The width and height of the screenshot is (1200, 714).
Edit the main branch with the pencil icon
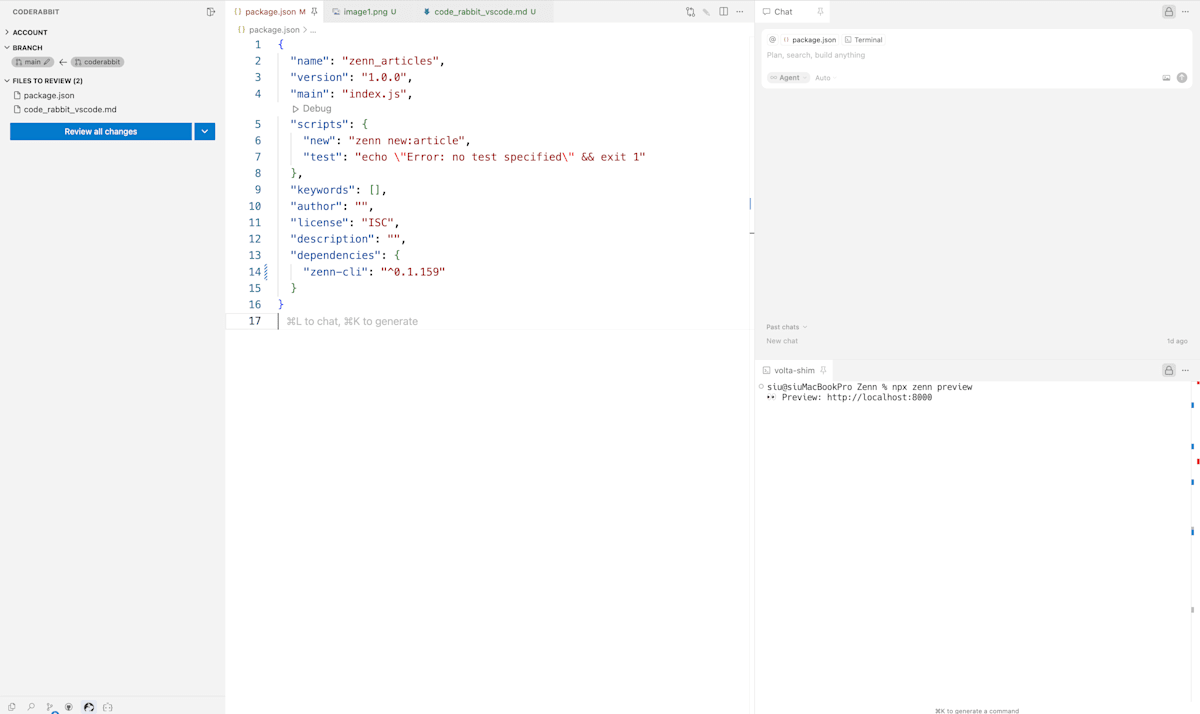click(47, 62)
